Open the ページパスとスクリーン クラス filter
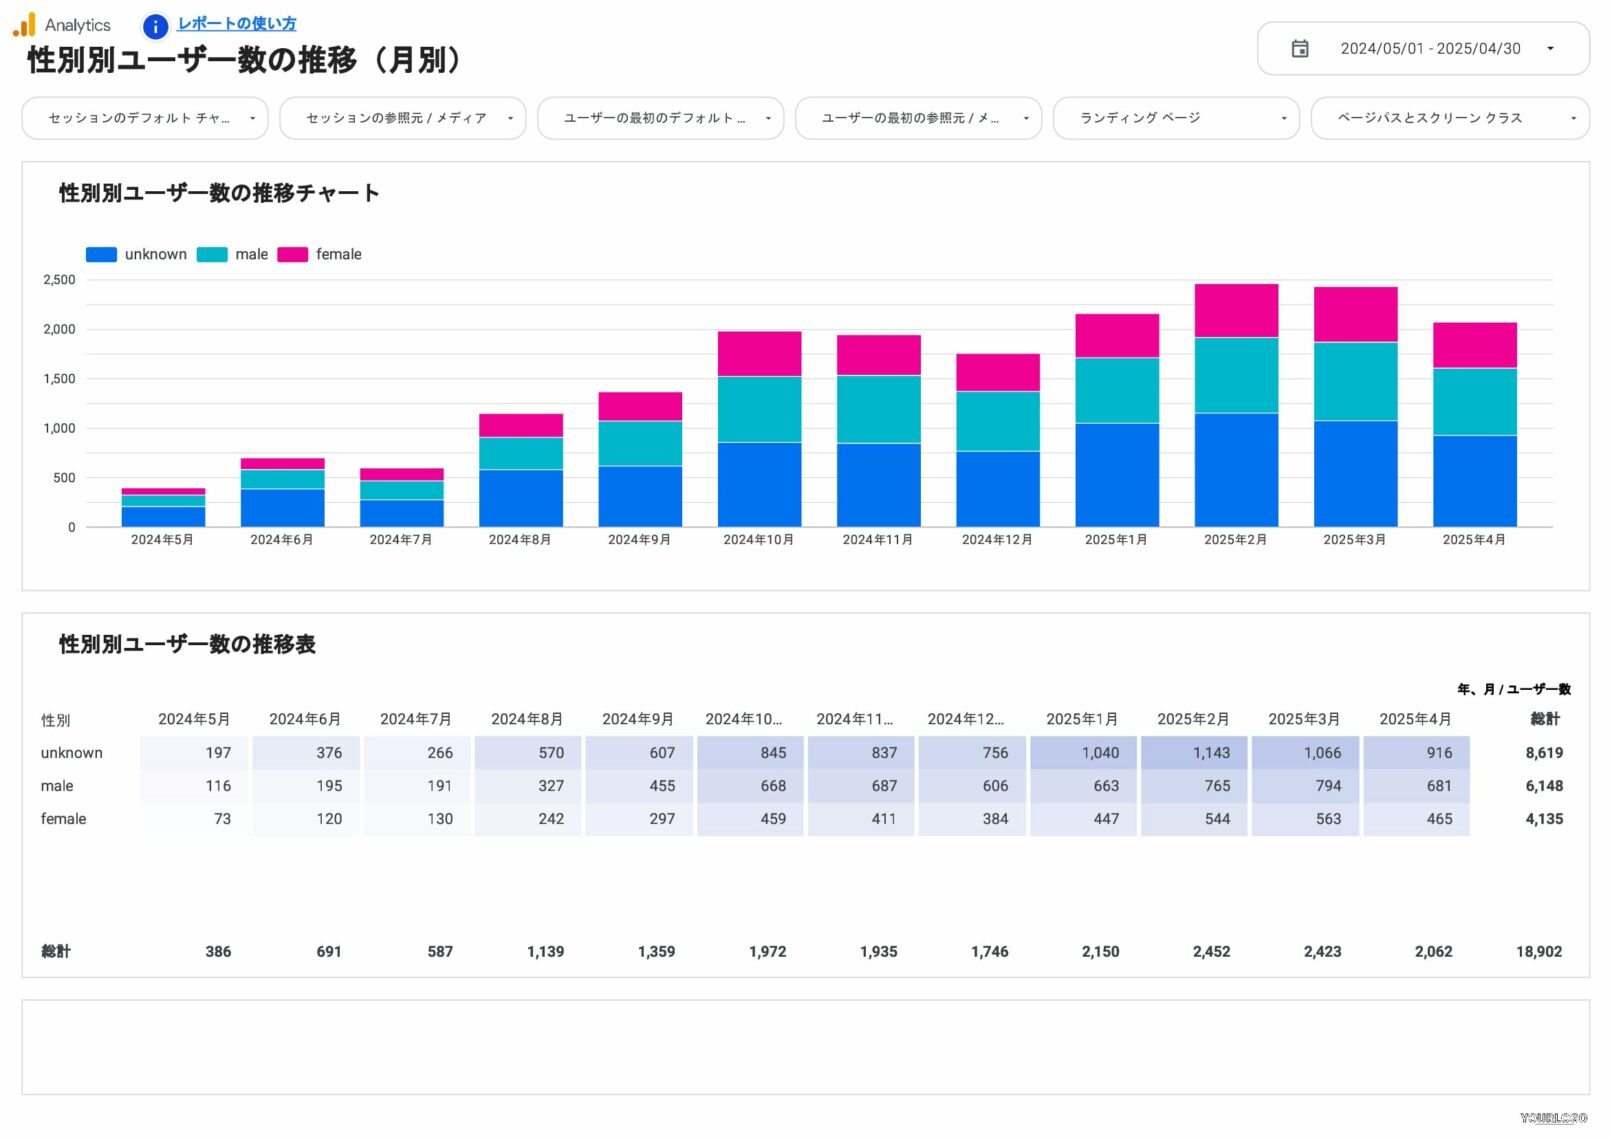Image resolution: width=1612 pixels, height=1139 pixels. coord(1449,118)
